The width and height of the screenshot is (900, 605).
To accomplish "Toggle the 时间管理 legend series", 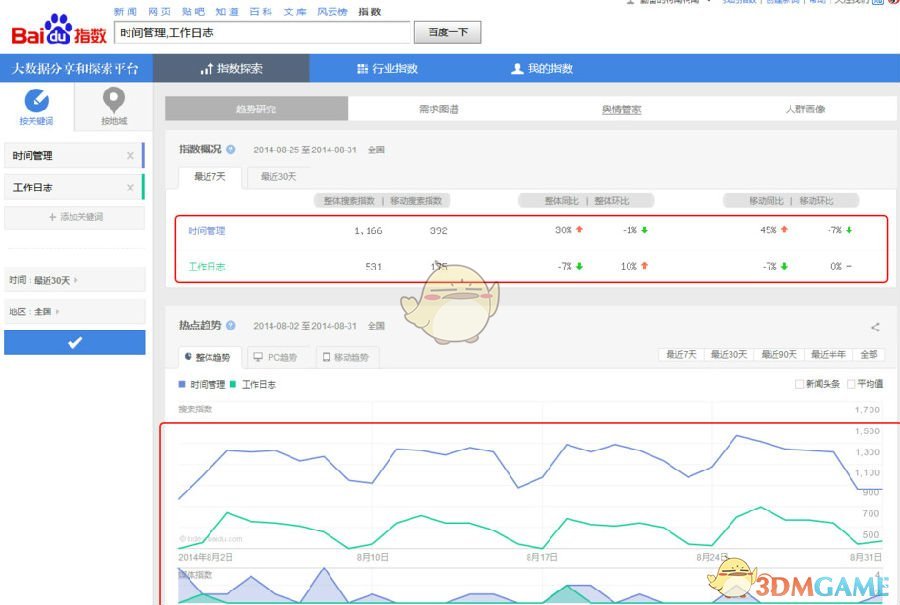I will [201, 384].
